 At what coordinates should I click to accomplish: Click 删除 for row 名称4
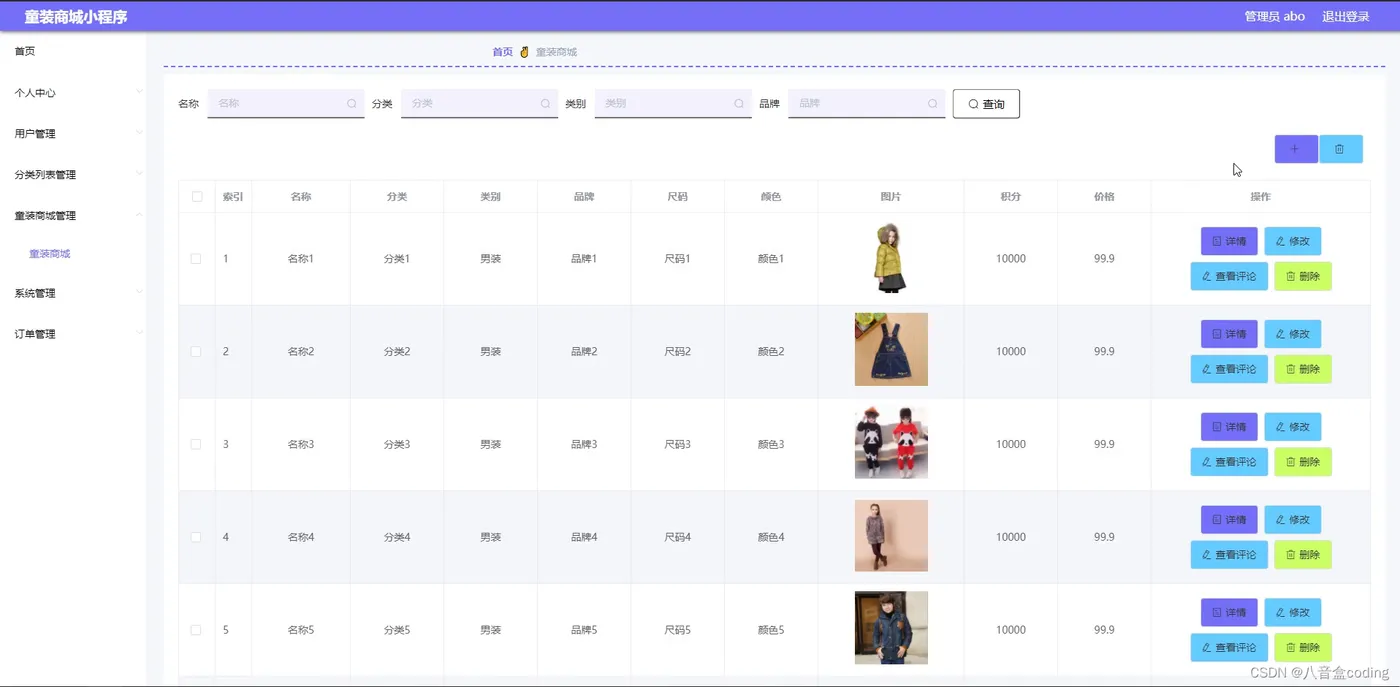point(1303,555)
